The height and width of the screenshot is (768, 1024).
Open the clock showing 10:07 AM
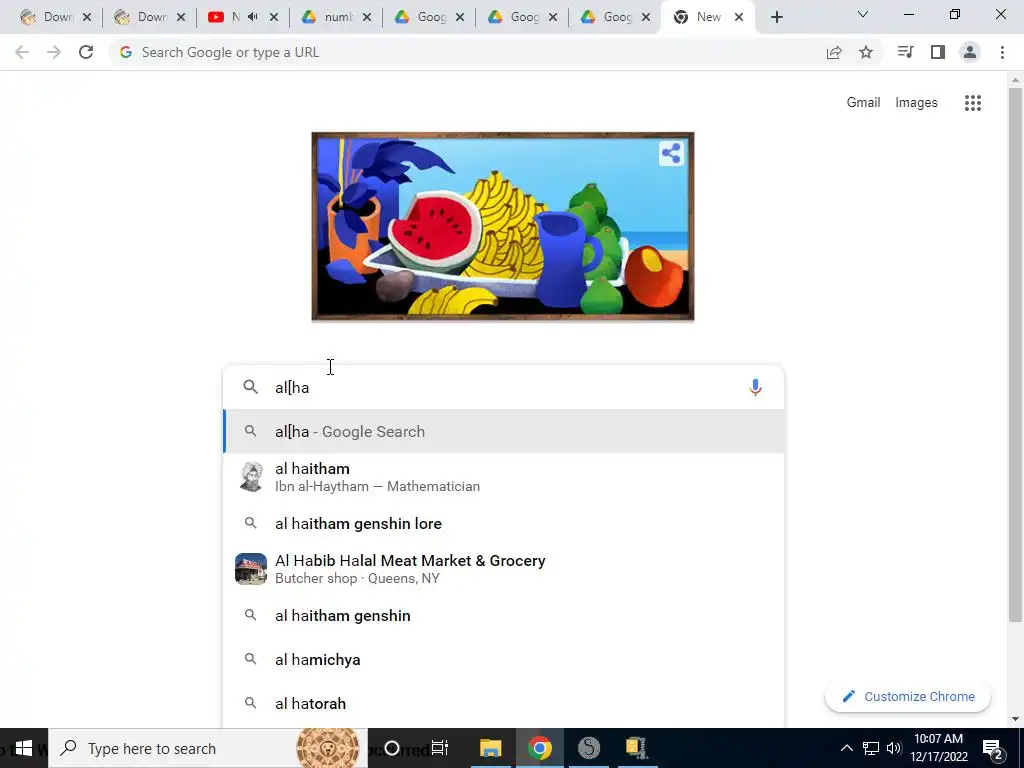[x=938, y=748]
